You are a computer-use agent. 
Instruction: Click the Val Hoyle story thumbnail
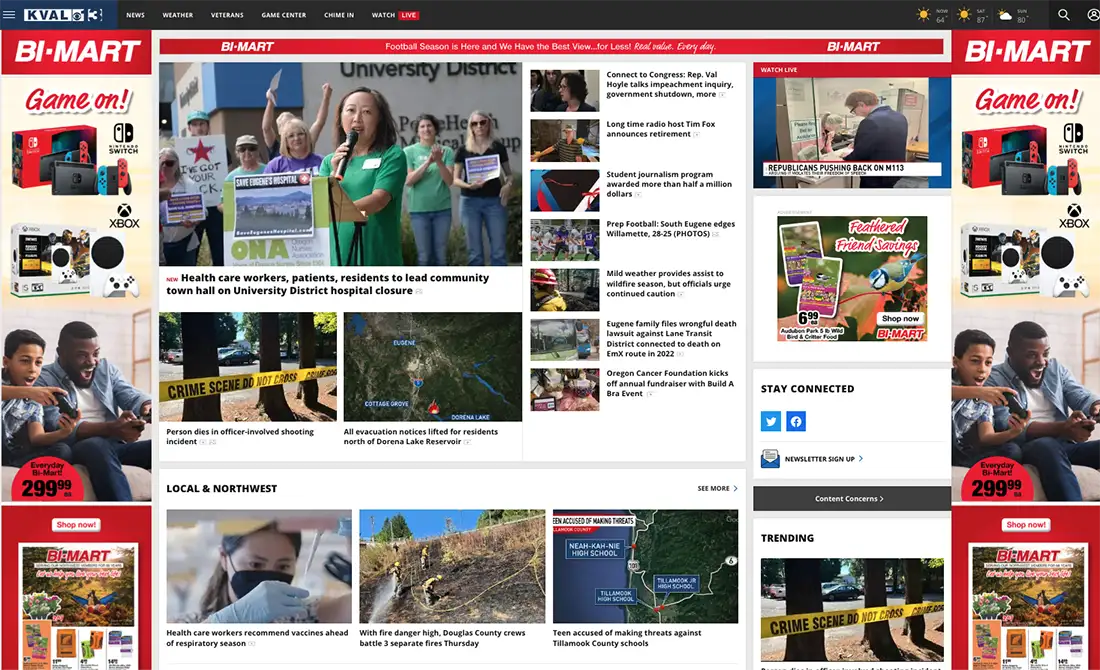click(565, 91)
